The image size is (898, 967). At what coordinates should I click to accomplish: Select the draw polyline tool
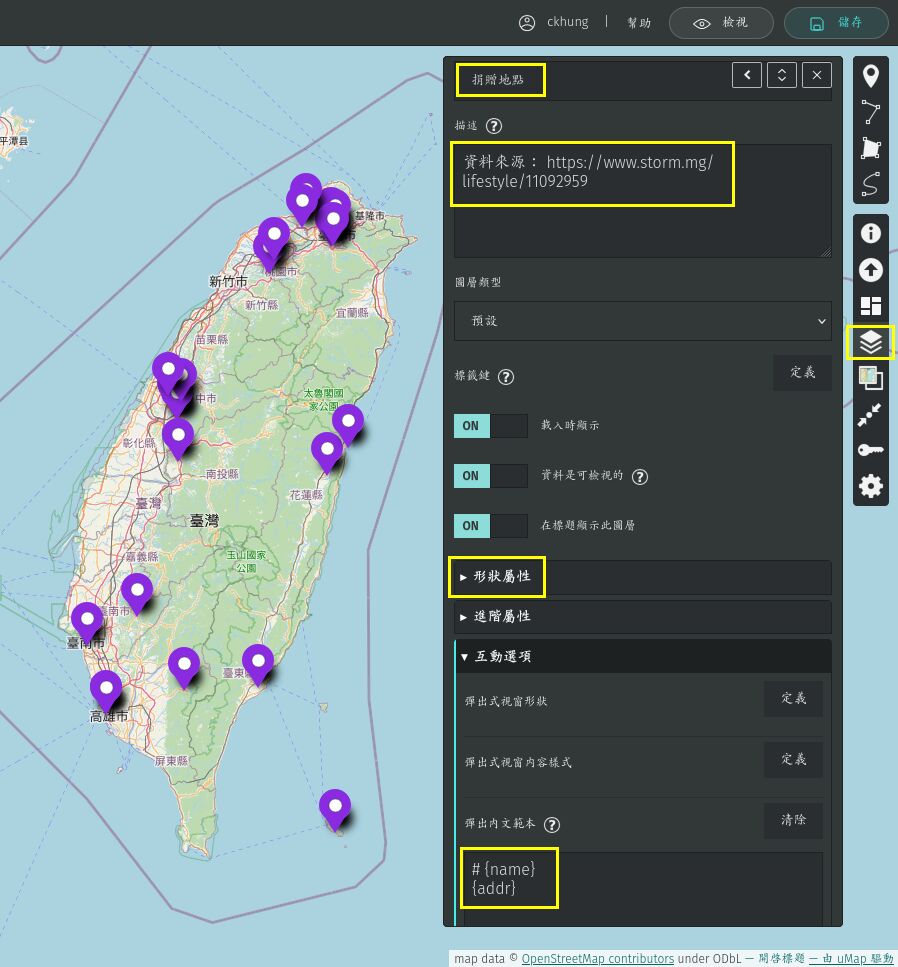point(871,112)
